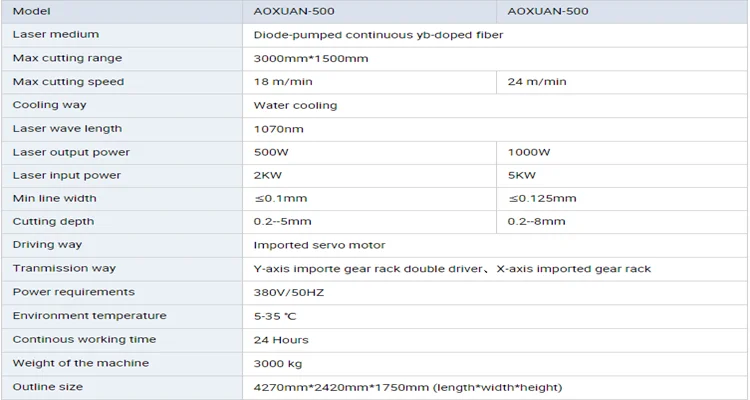Viewport: 750px width, 400px height.
Task: Select the 'Laser output power' label
Action: point(71,153)
